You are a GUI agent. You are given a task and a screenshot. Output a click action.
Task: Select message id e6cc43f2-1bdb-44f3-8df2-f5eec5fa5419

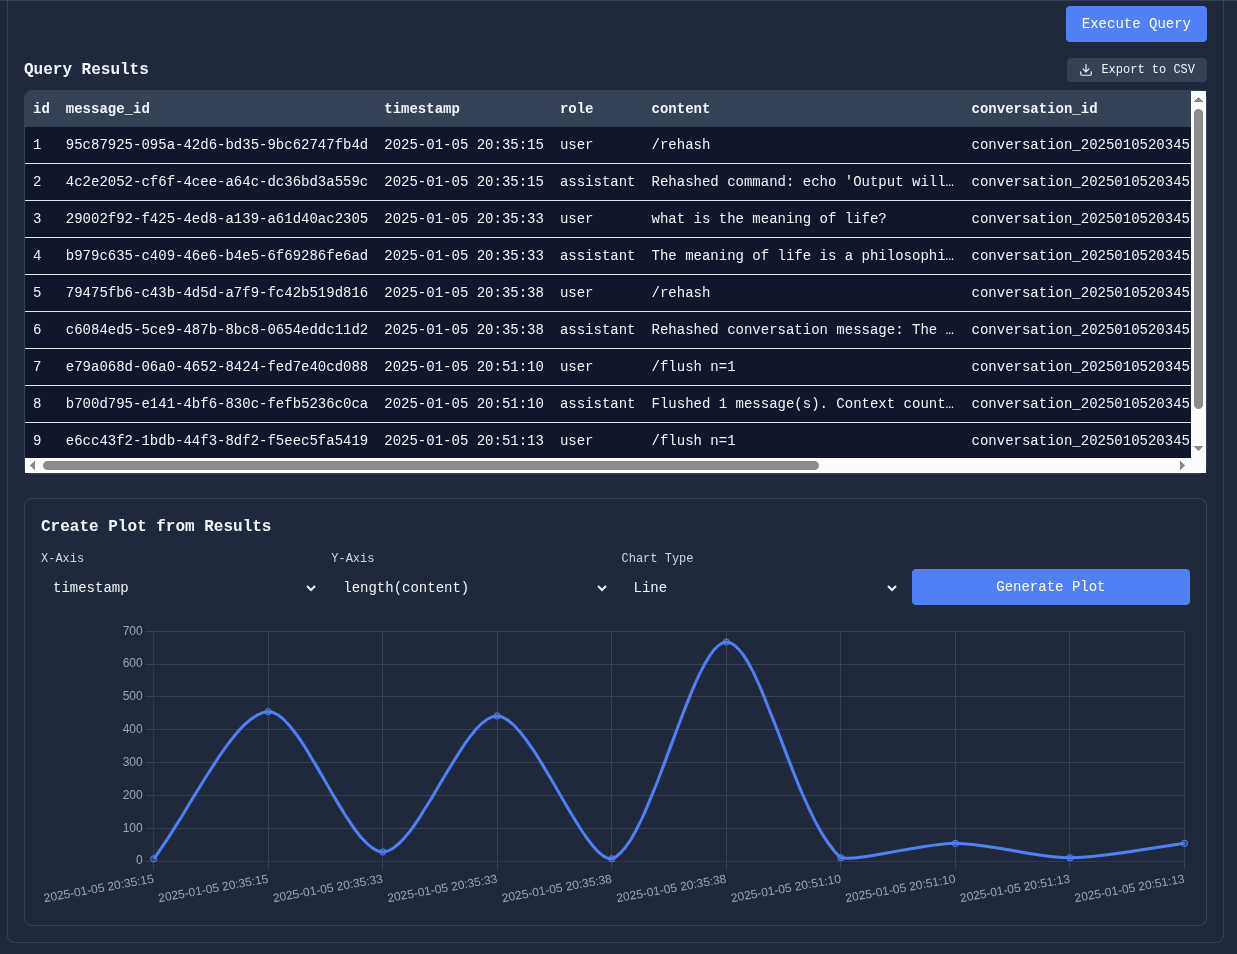[x=217, y=441]
